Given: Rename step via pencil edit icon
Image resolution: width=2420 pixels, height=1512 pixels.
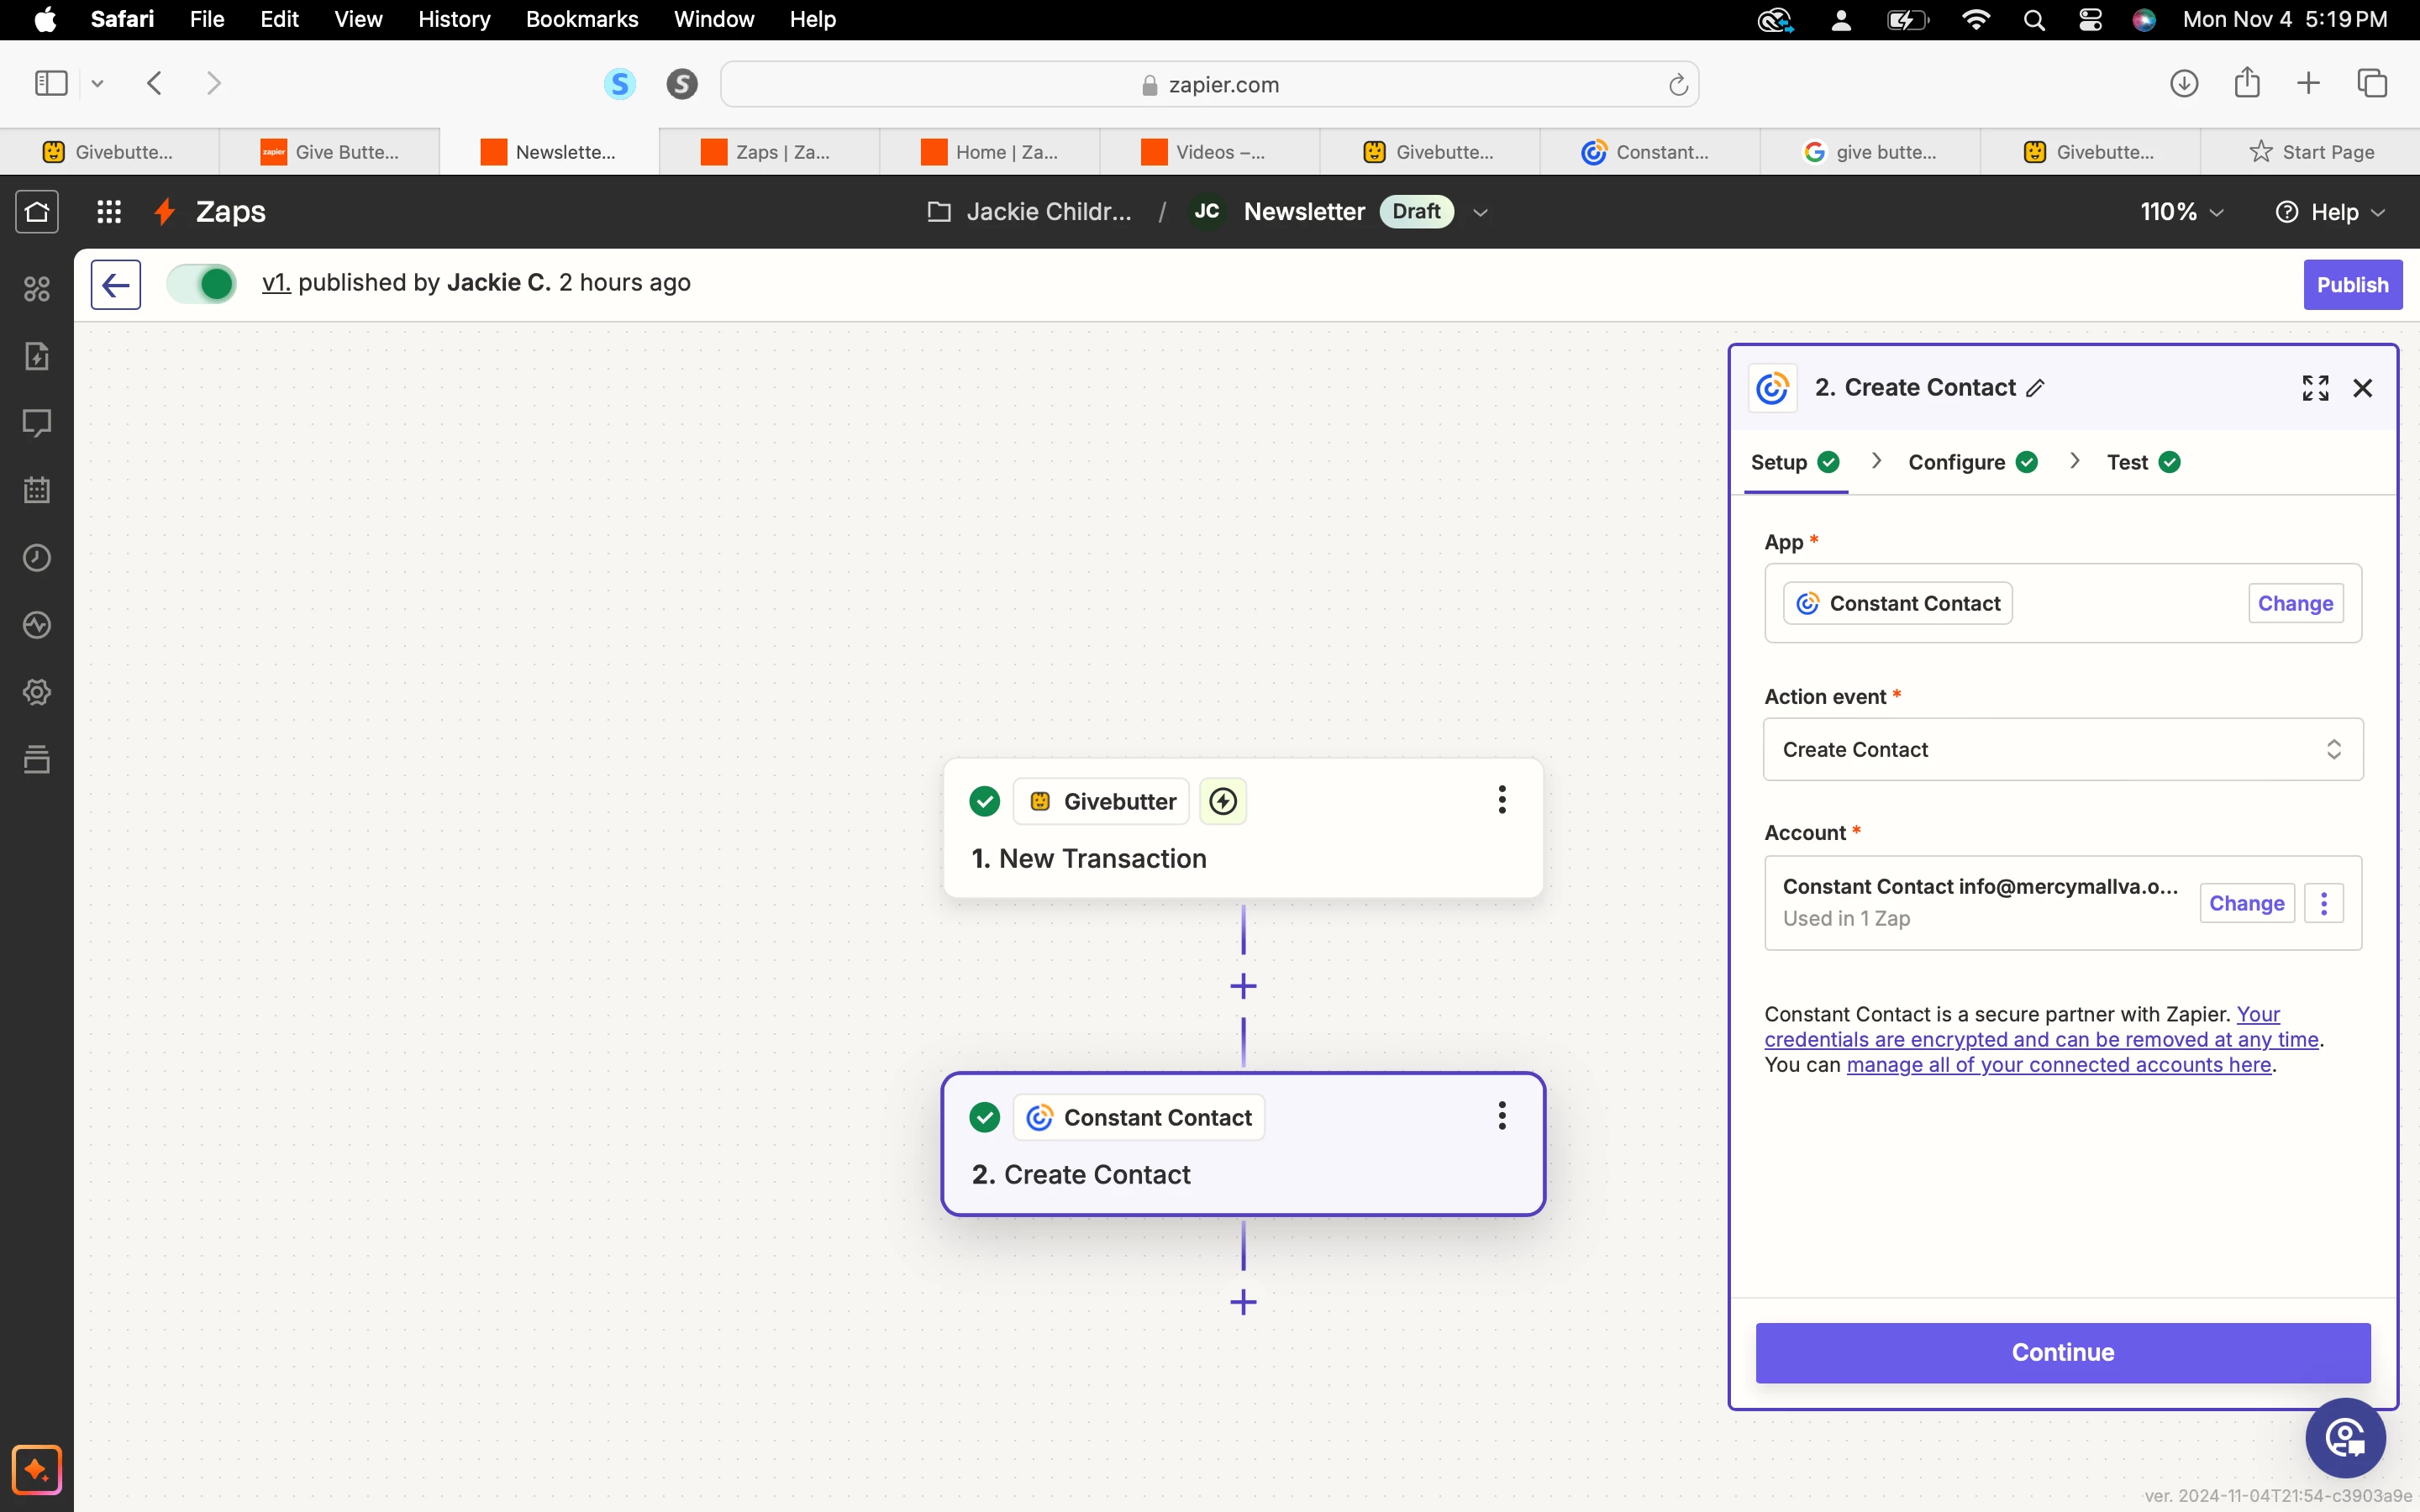Looking at the screenshot, I should coord(2035,388).
